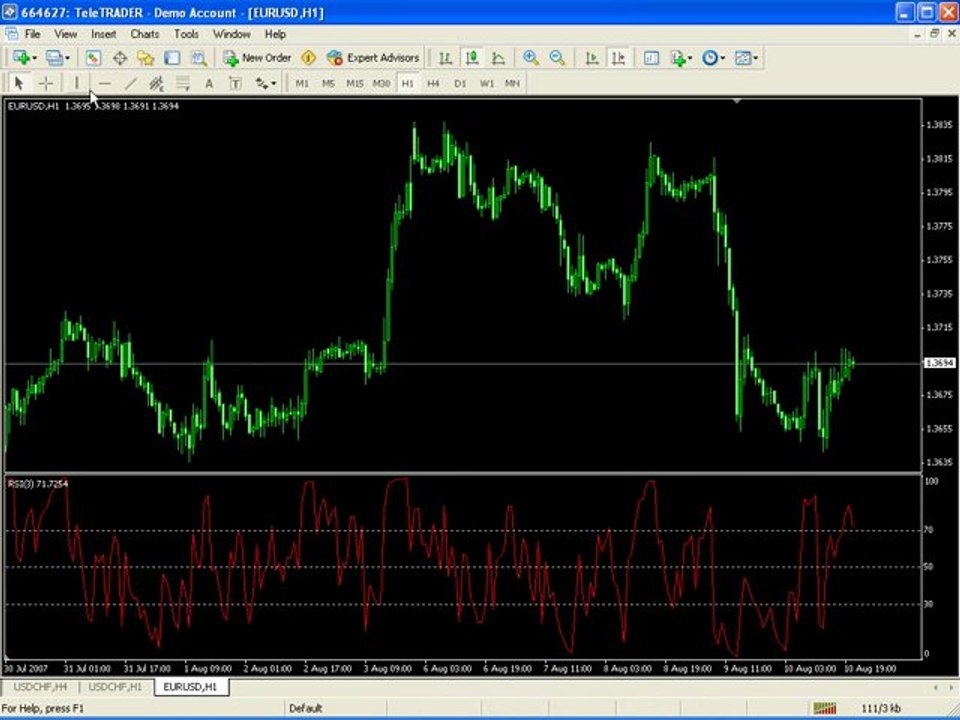Expand the New Chart dropdown arrow

pyautogui.click(x=34, y=58)
